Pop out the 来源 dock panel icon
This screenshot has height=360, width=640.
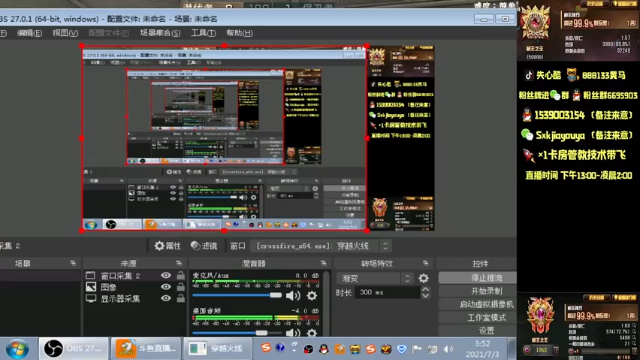tap(179, 263)
